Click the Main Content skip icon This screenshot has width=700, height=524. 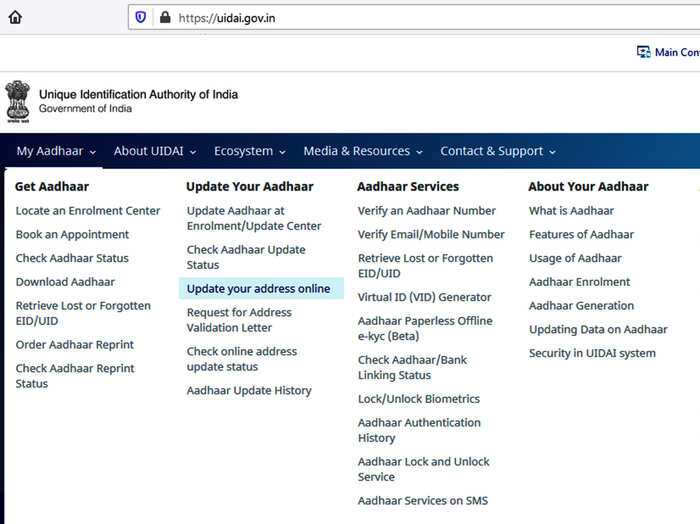tap(643, 52)
